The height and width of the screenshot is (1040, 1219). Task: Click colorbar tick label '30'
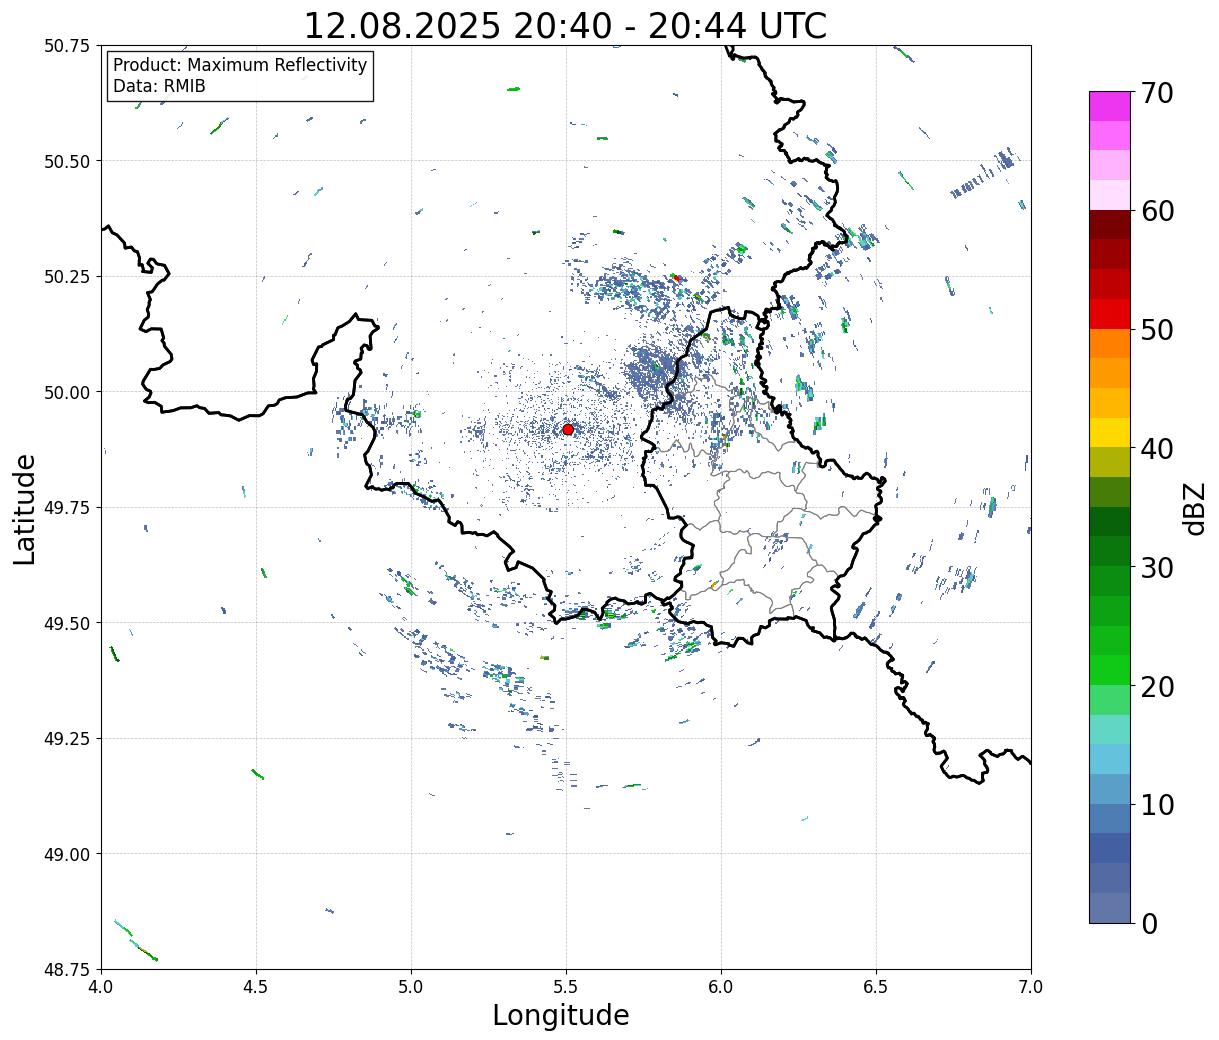(1157, 567)
